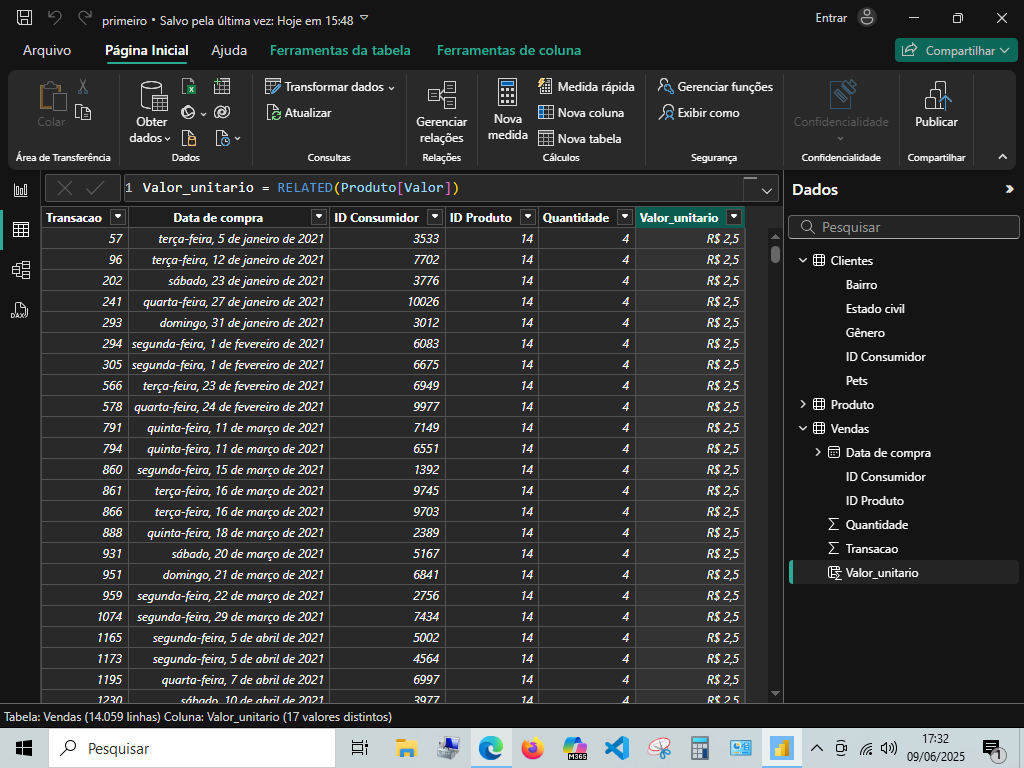Click Gerenciar relações icon
Viewport: 1024px width, 768px height.
pyautogui.click(x=442, y=95)
